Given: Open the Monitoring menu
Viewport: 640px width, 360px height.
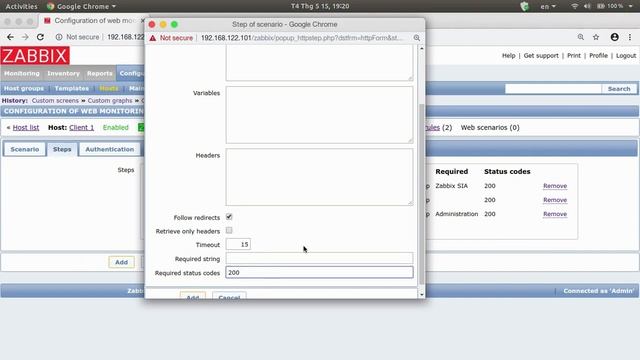Looking at the screenshot, I should point(22,73).
